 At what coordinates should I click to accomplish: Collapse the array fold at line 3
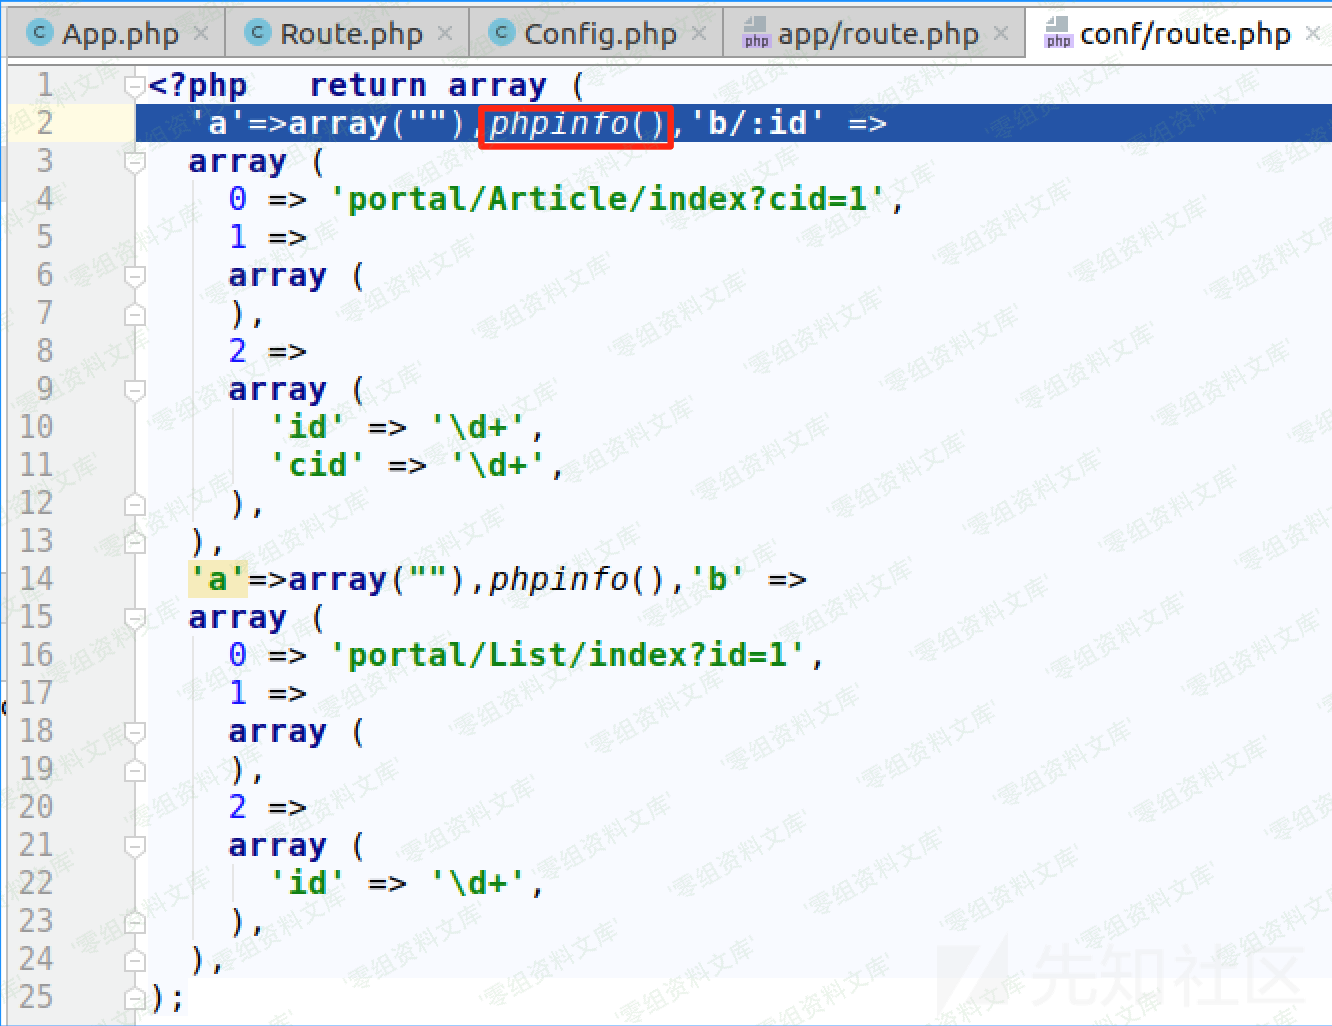tap(136, 162)
